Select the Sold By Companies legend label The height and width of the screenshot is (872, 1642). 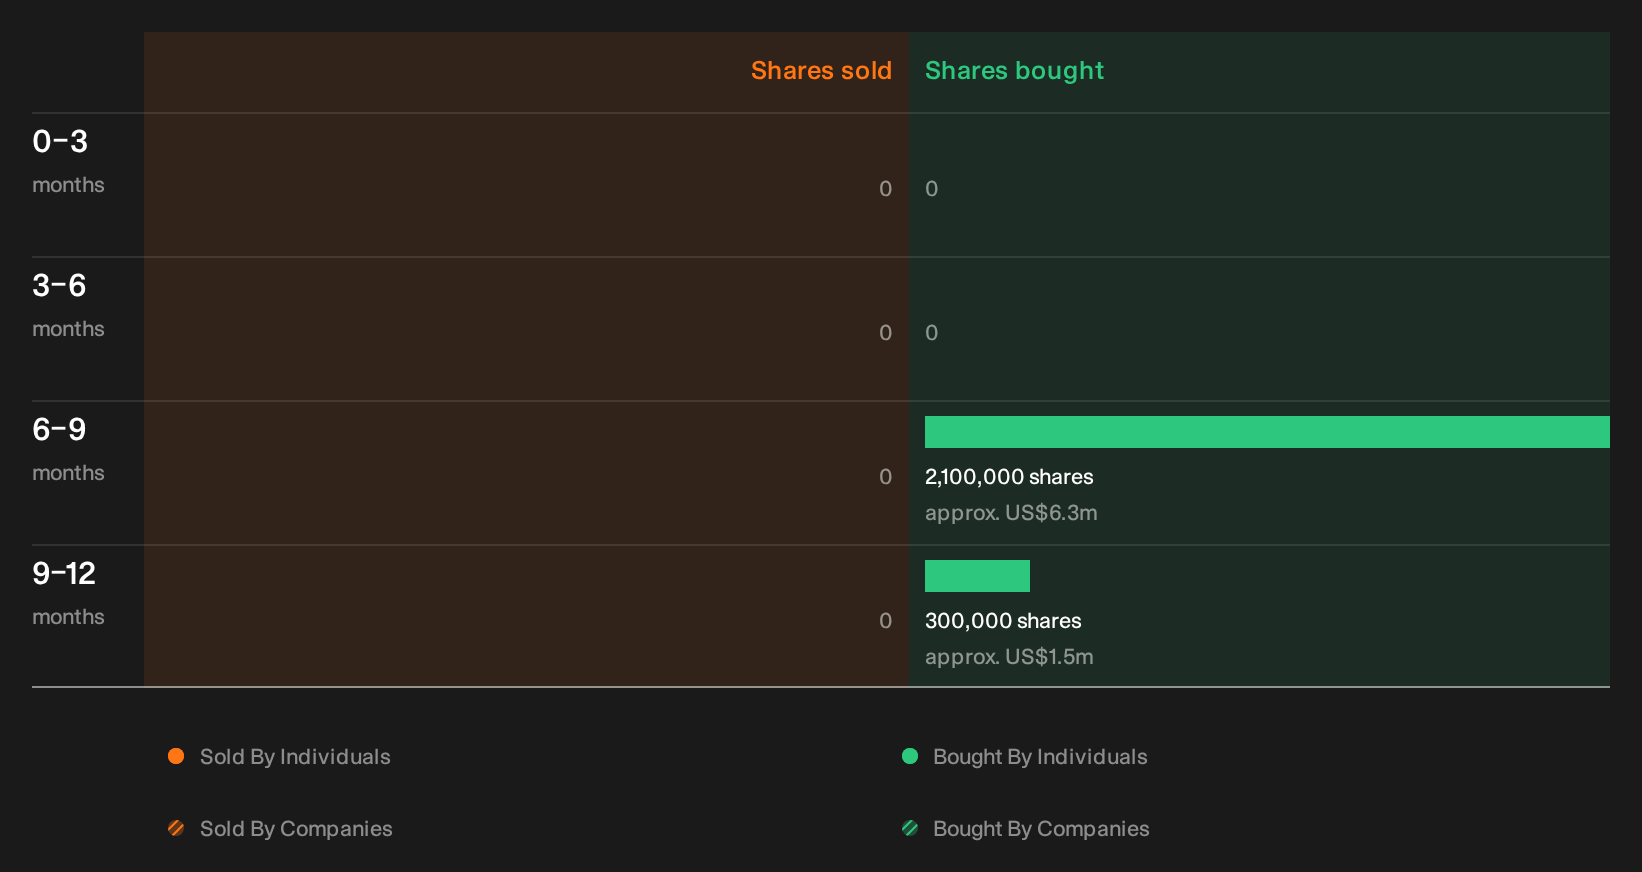(296, 829)
